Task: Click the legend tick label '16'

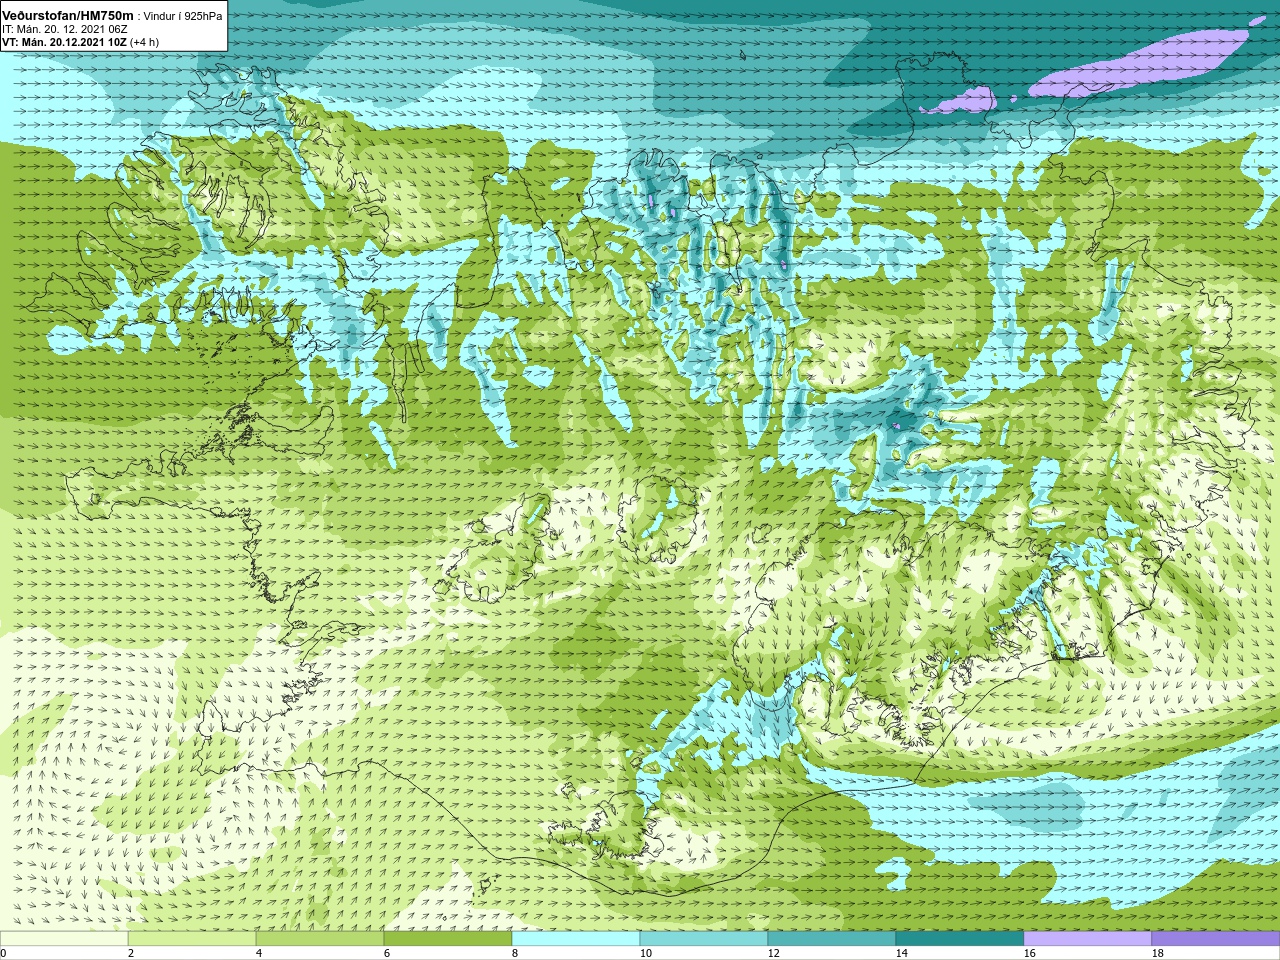Action: (1030, 953)
